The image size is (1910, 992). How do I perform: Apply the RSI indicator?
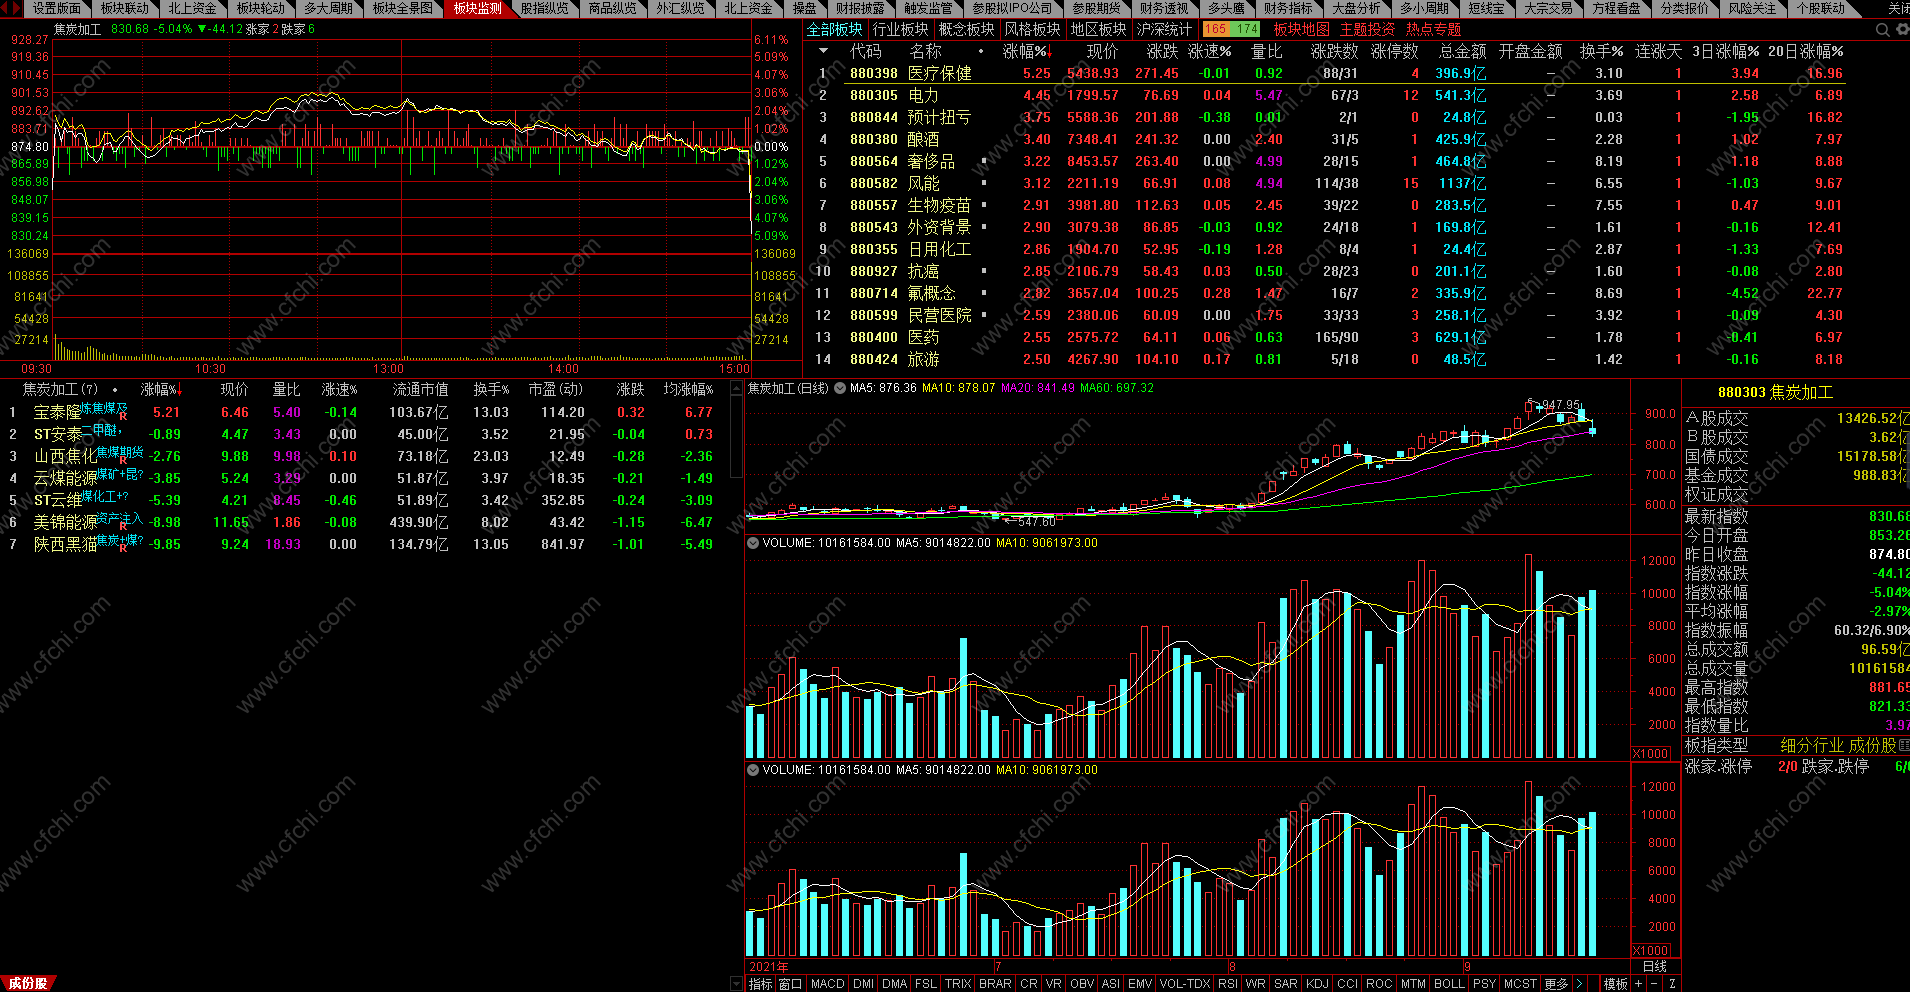pyautogui.click(x=1228, y=984)
